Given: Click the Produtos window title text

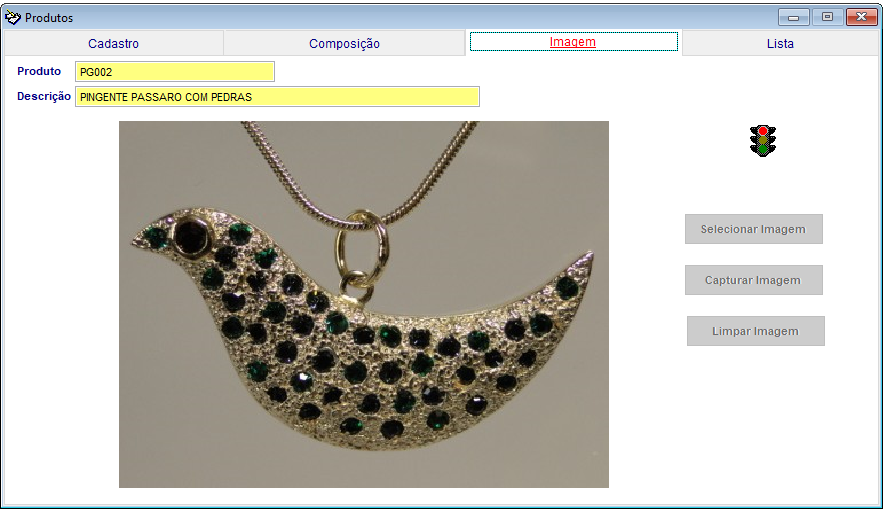Looking at the screenshot, I should [49, 18].
